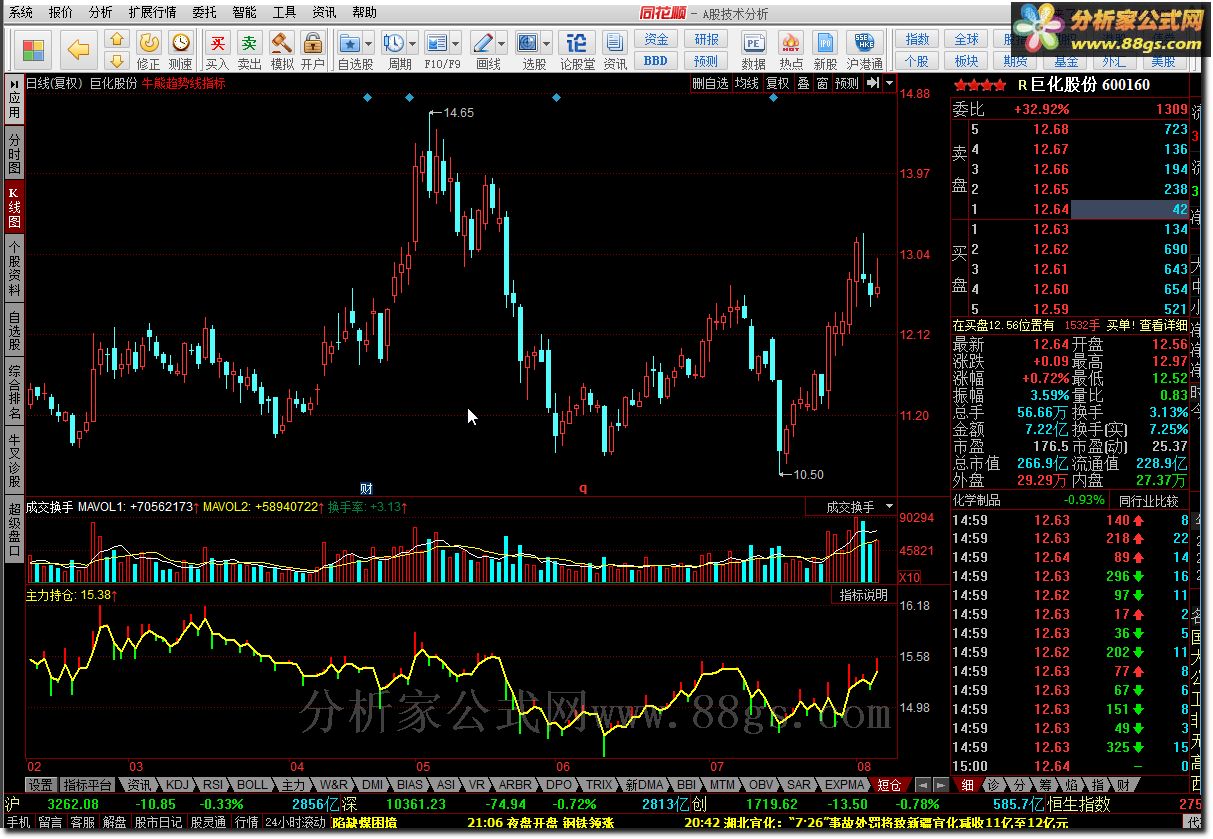Click the skip-to-end arrow icon above chart
Screen dimensions: 1213x839
click(873, 83)
